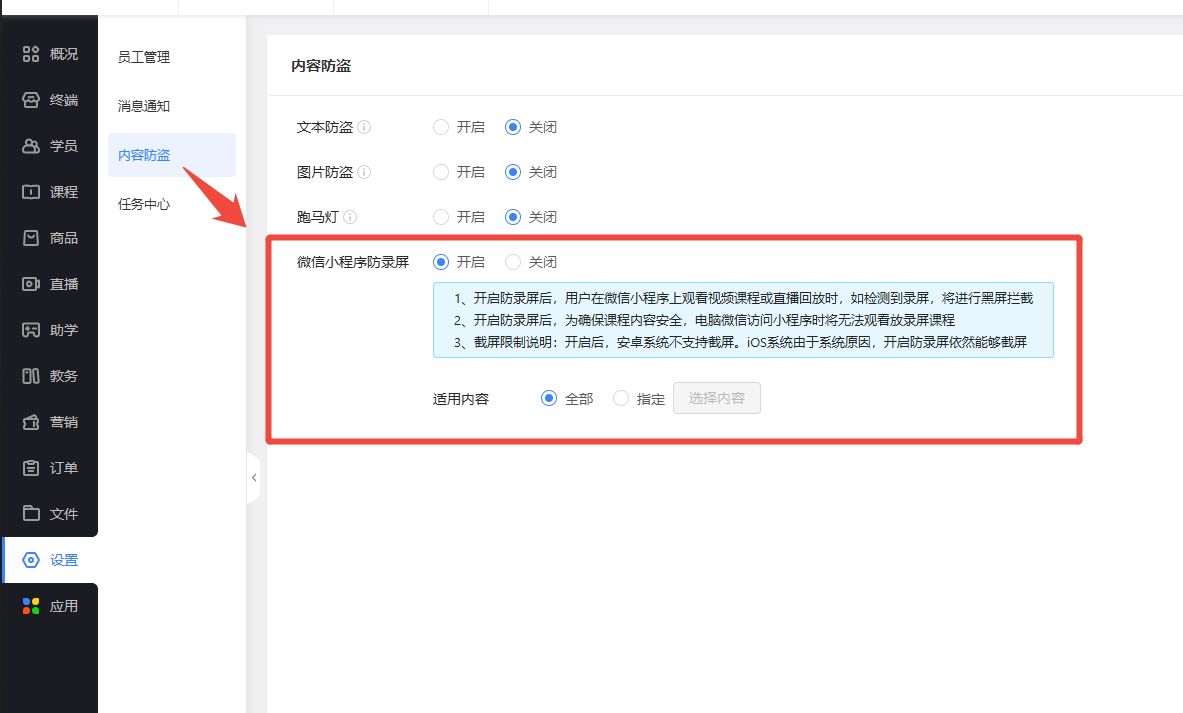
Task: Select 关闭 radio for 图片防盗
Action: [x=513, y=172]
